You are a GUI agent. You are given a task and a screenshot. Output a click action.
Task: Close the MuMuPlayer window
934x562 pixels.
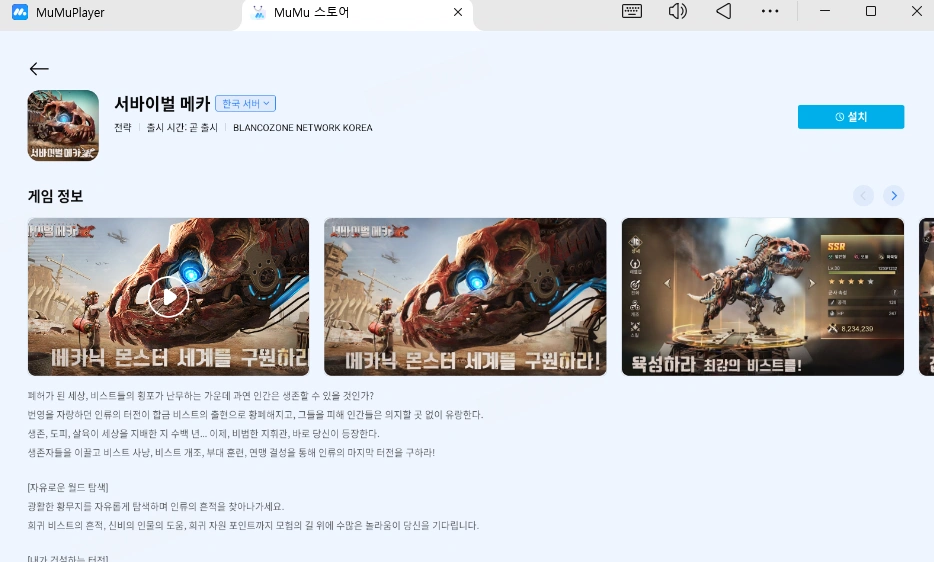tap(917, 11)
